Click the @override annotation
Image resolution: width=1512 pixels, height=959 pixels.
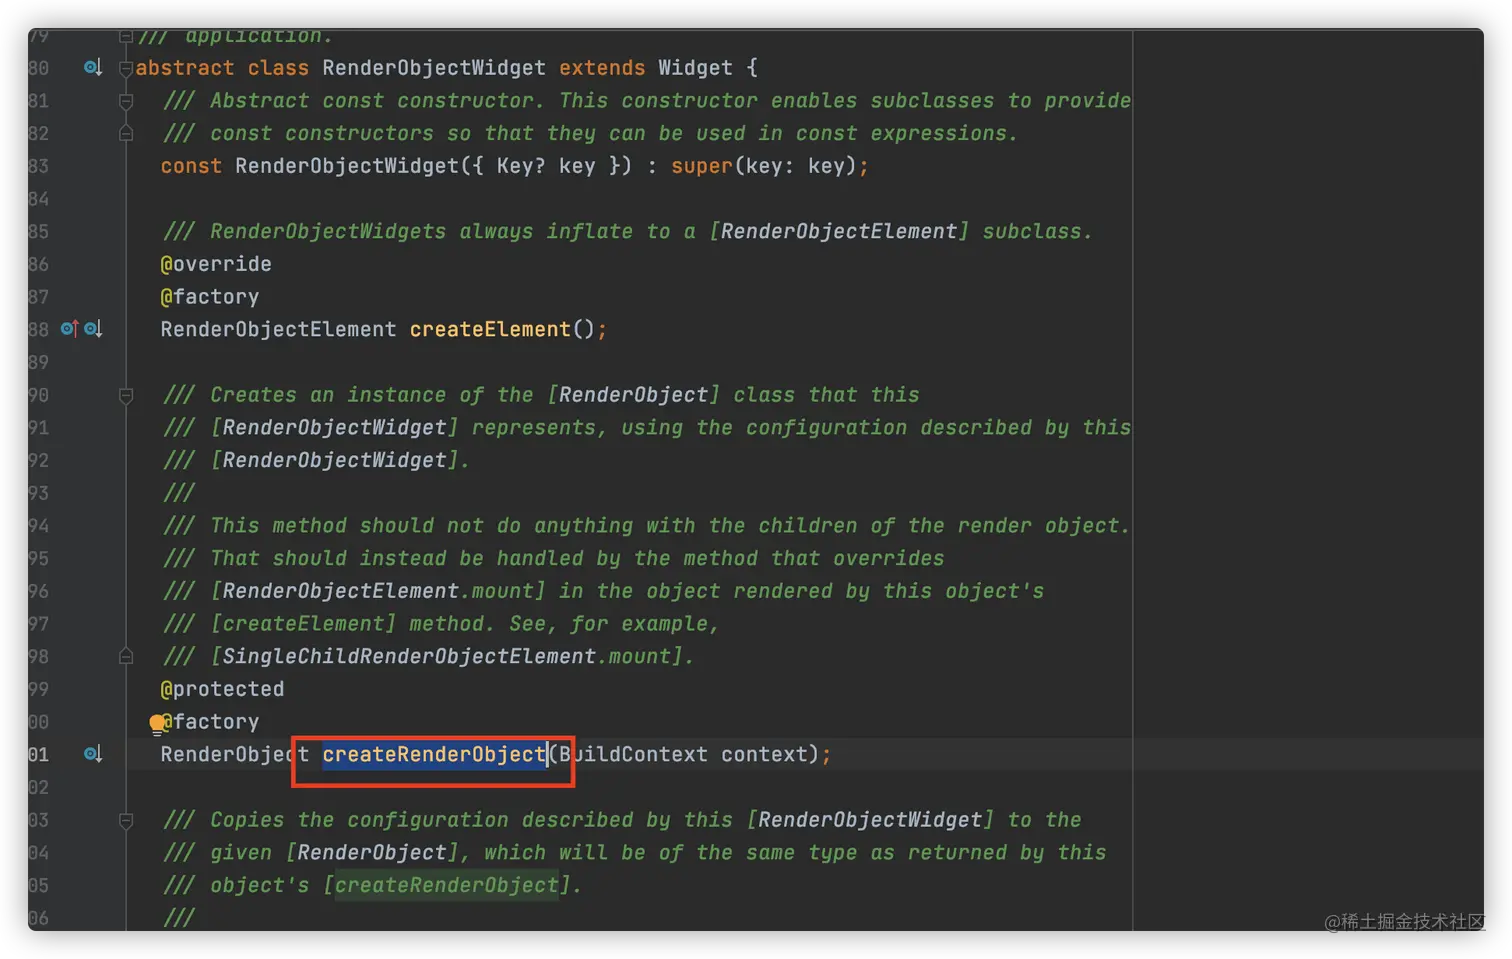point(216,264)
